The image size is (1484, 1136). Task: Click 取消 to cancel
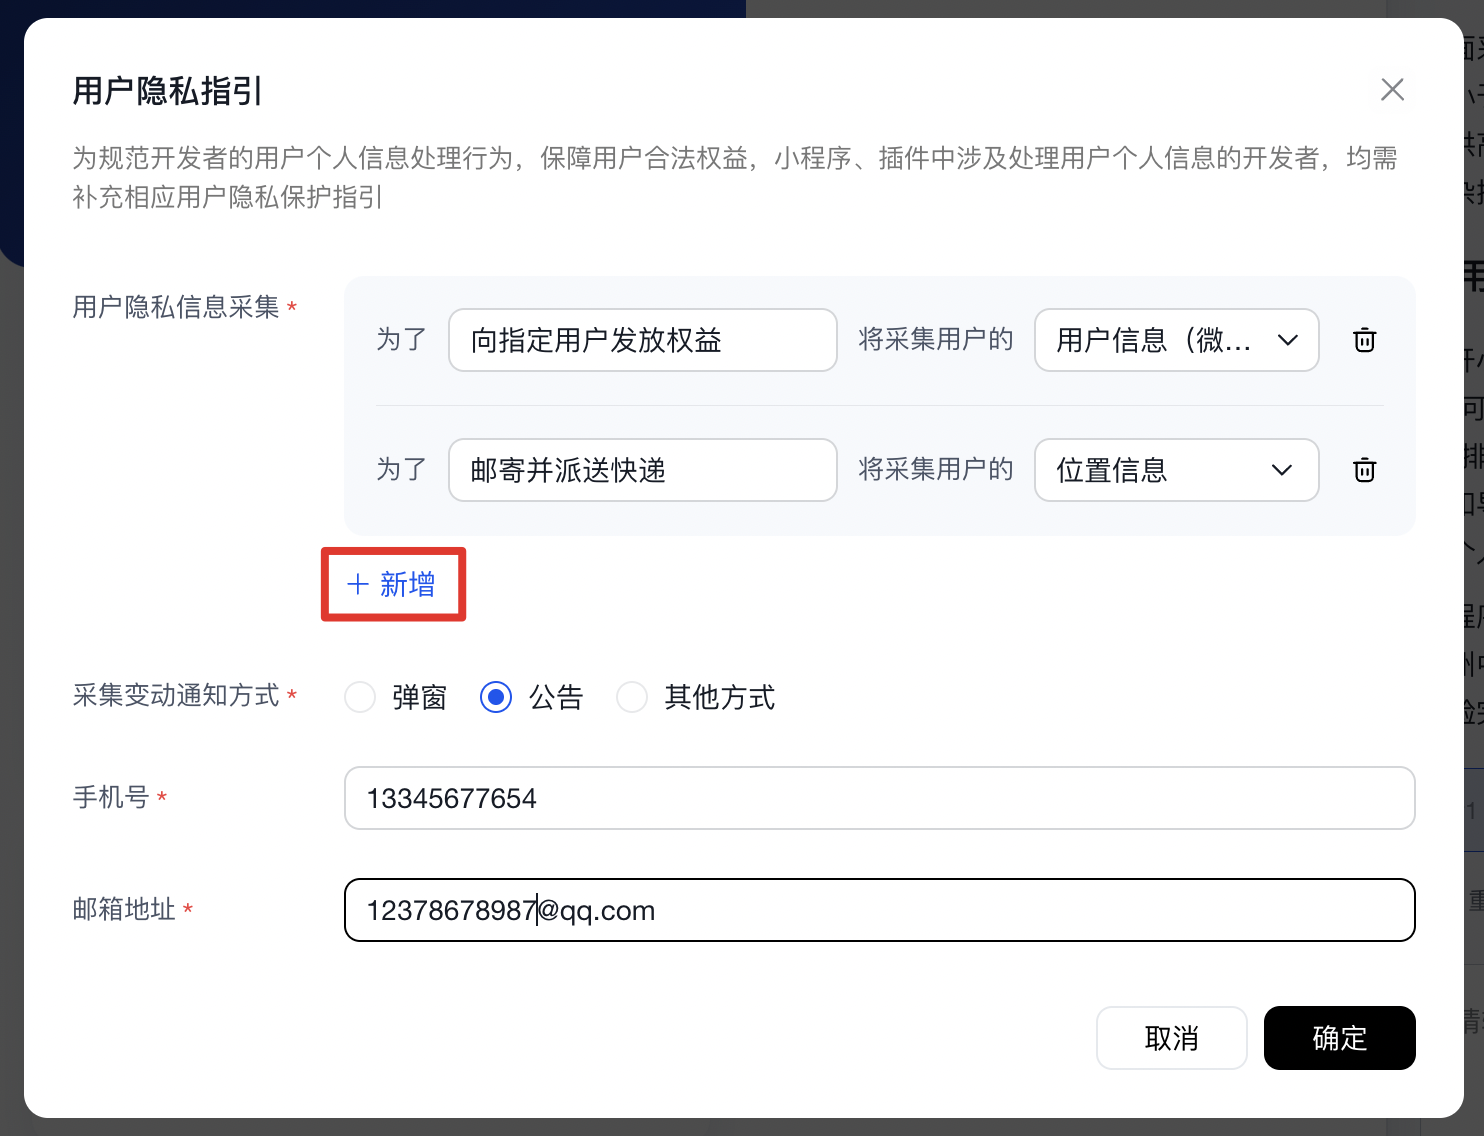1171,1038
